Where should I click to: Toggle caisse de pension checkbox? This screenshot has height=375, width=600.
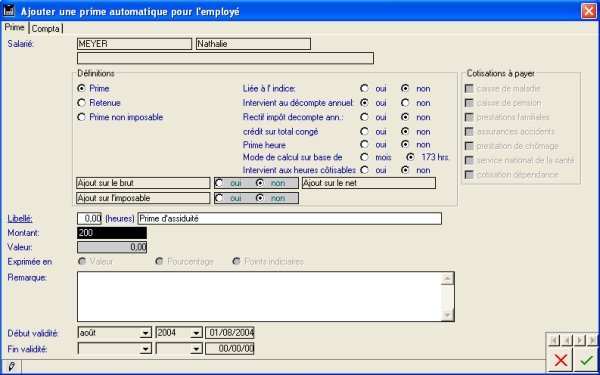click(x=469, y=103)
